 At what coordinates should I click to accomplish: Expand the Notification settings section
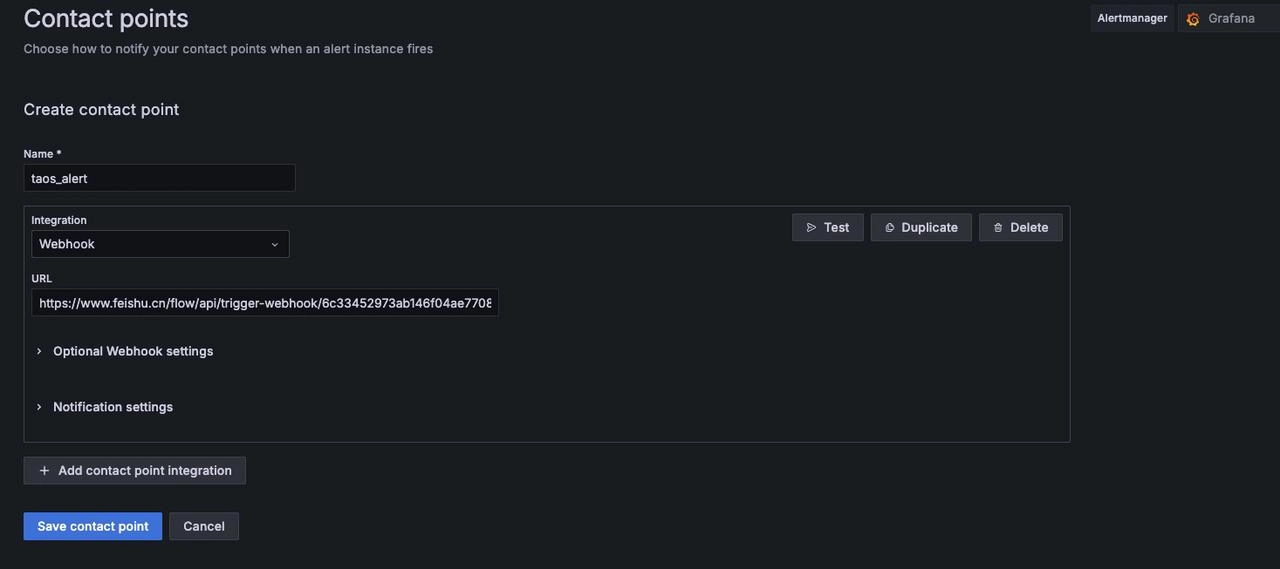[113, 408]
